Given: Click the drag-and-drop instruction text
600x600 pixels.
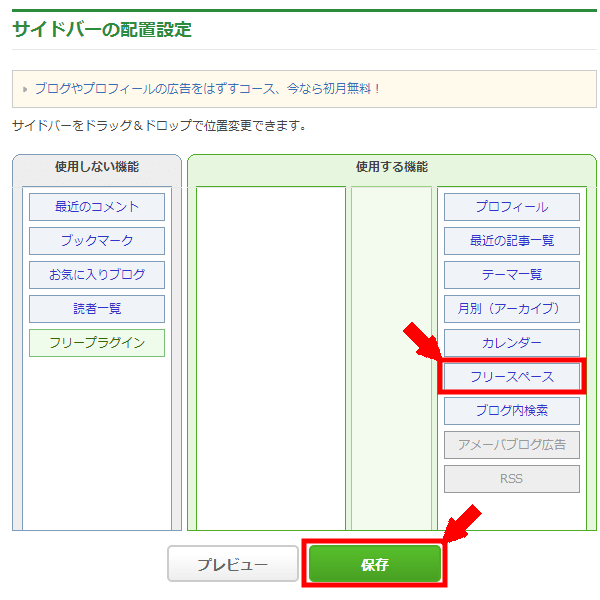Looking at the screenshot, I should point(159,126).
